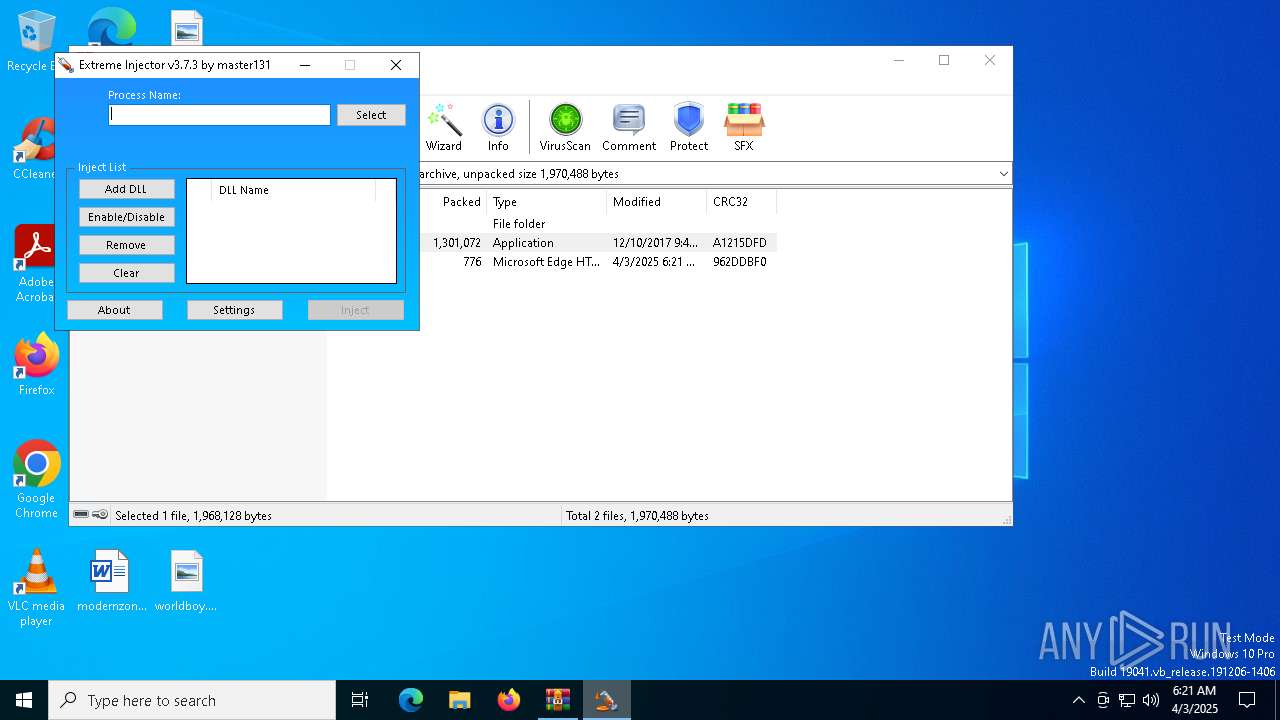Click the Remove button in Inject List
This screenshot has width=1280, height=720.
[x=126, y=245]
